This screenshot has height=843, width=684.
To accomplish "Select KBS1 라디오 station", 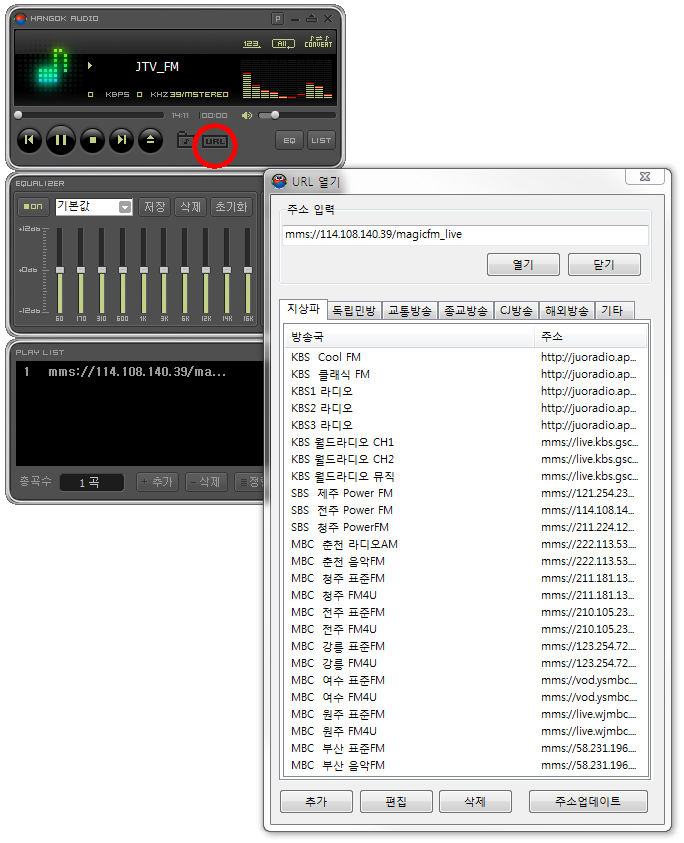I will point(466,391).
